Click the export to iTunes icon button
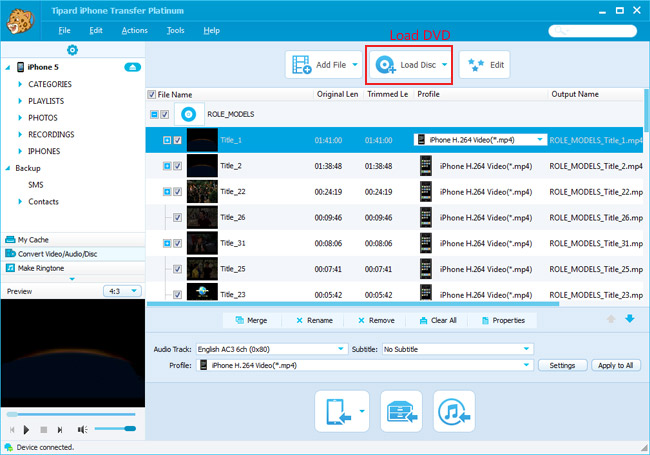 coord(454,411)
